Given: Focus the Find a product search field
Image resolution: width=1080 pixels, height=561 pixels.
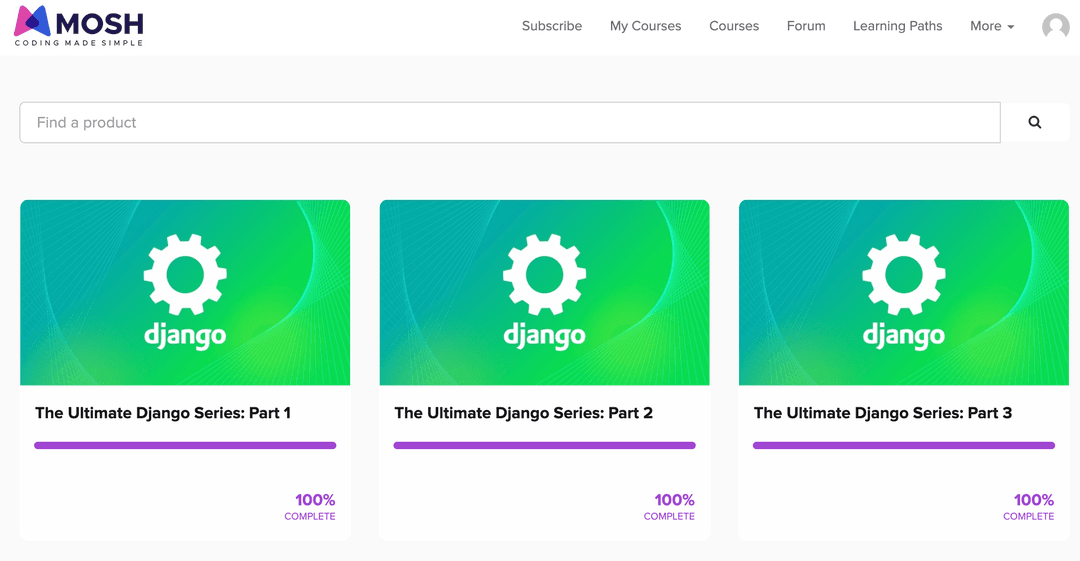Looking at the screenshot, I should pyautogui.click(x=509, y=122).
